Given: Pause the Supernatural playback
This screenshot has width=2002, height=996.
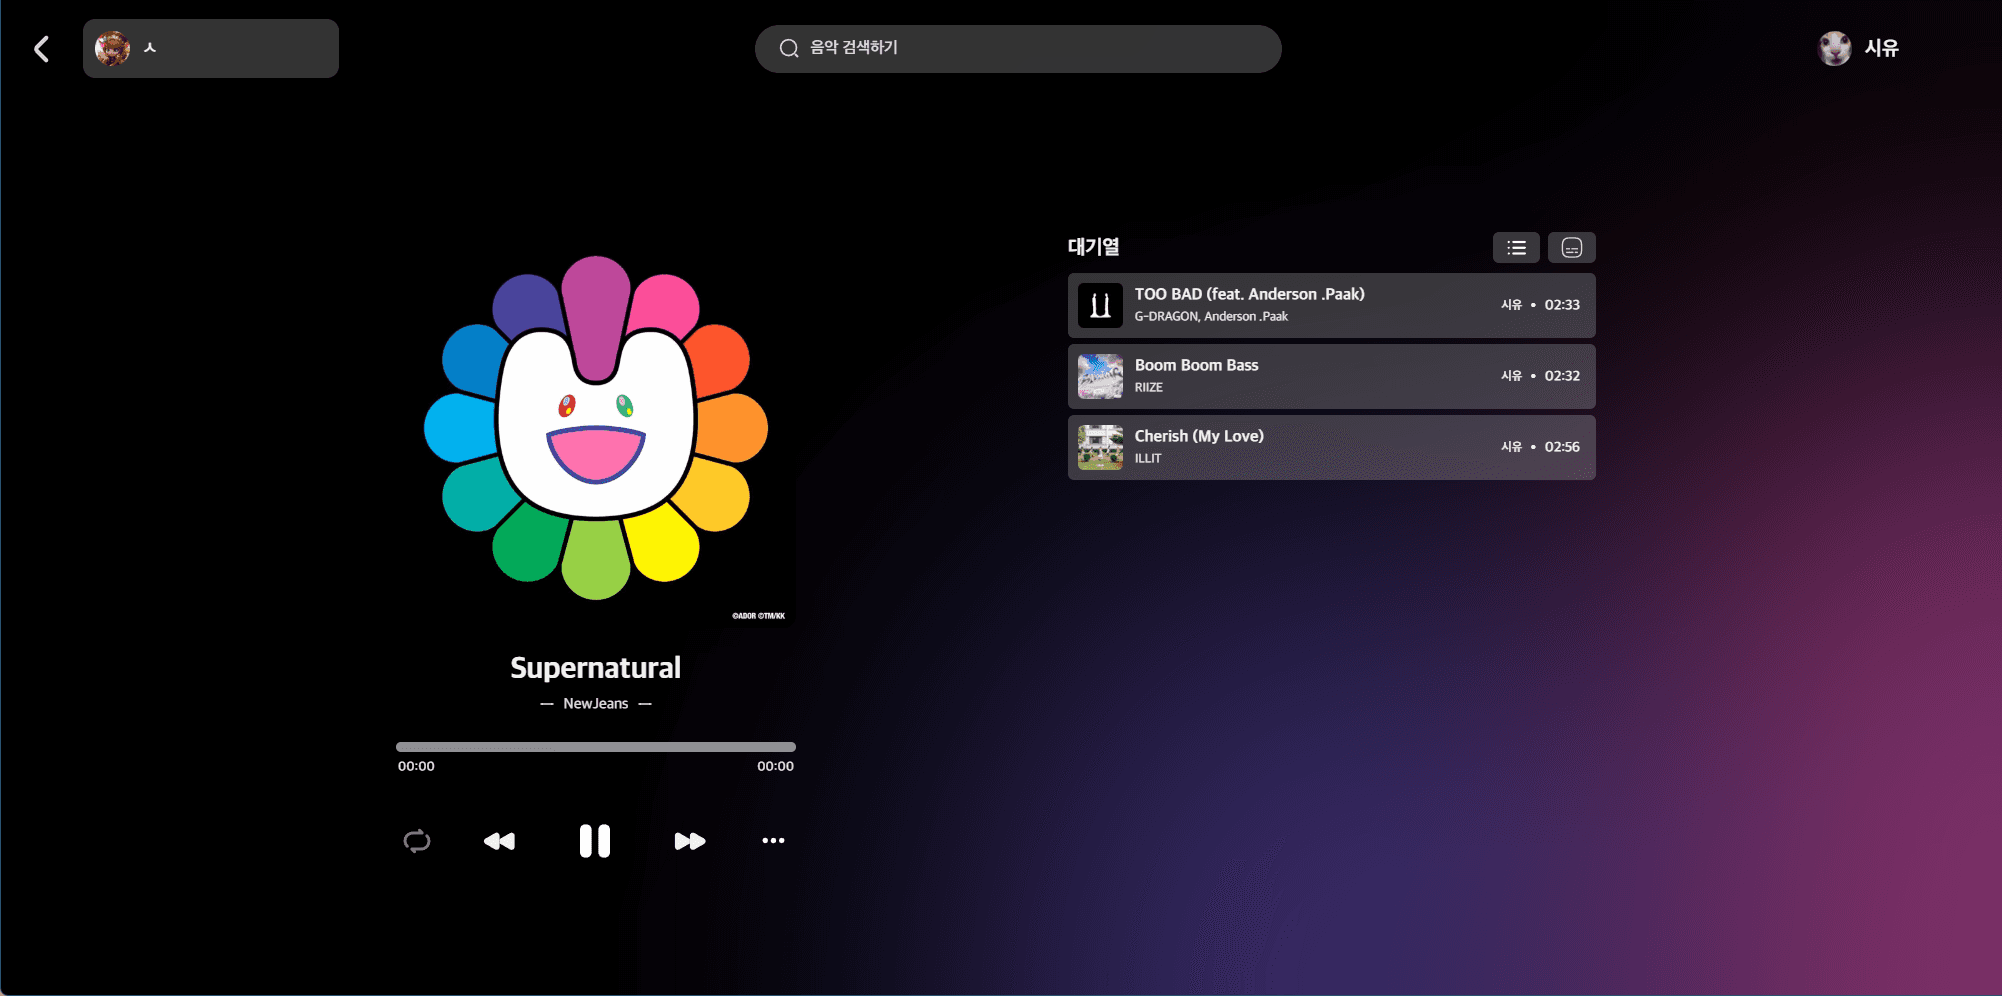Looking at the screenshot, I should pos(595,841).
